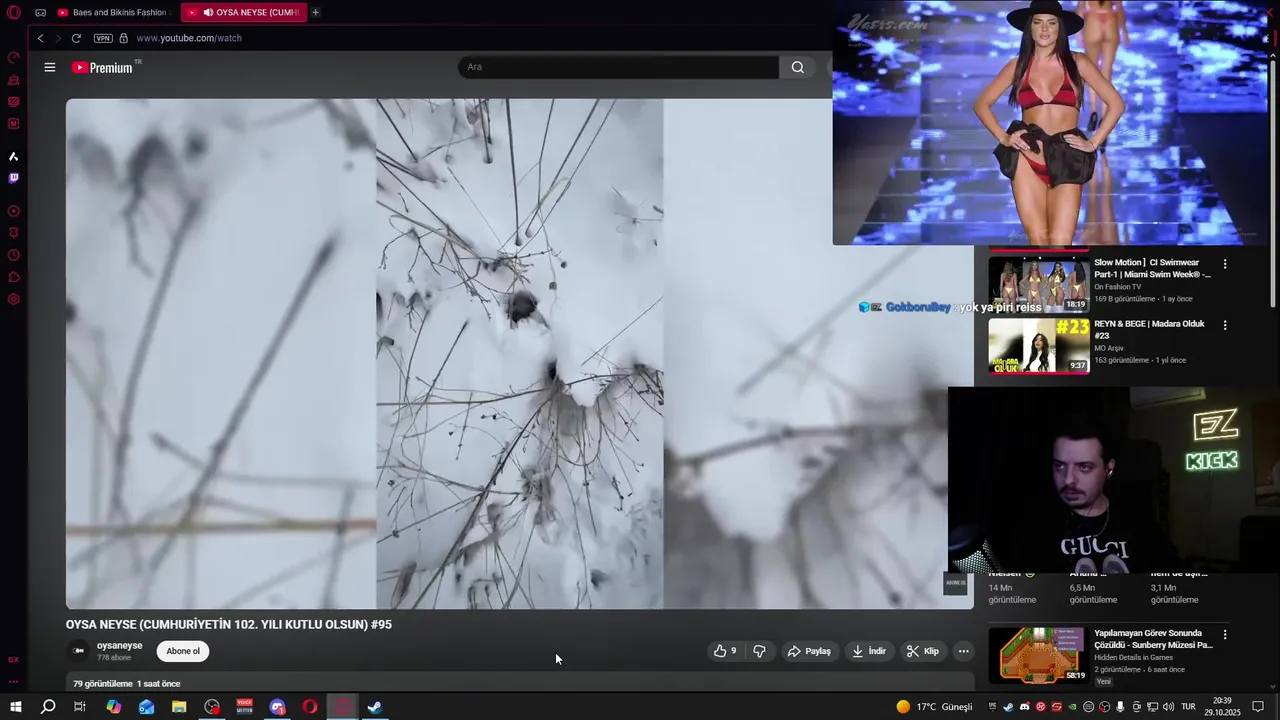Viewport: 1280px width, 720px height.
Task: Open the Opera GX main menu logo
Action: (14, 12)
